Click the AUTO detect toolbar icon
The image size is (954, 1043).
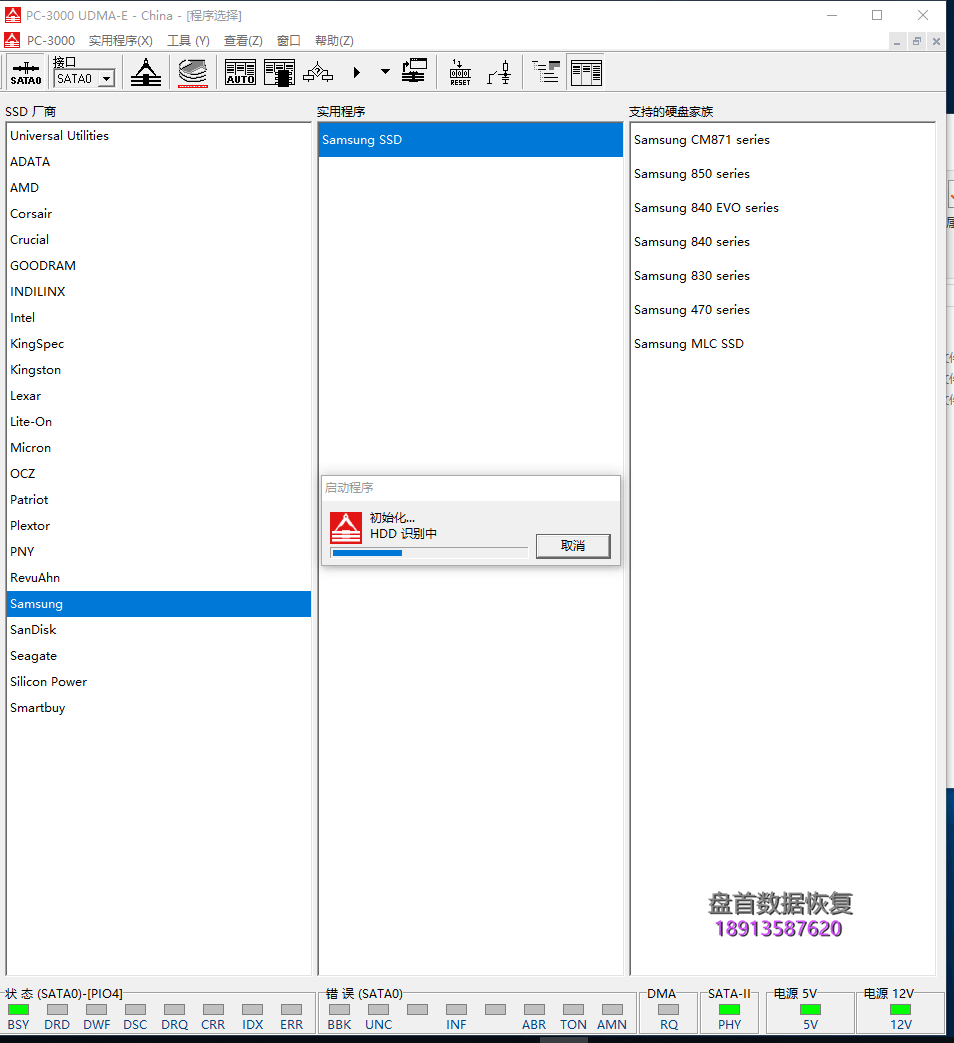[240, 72]
